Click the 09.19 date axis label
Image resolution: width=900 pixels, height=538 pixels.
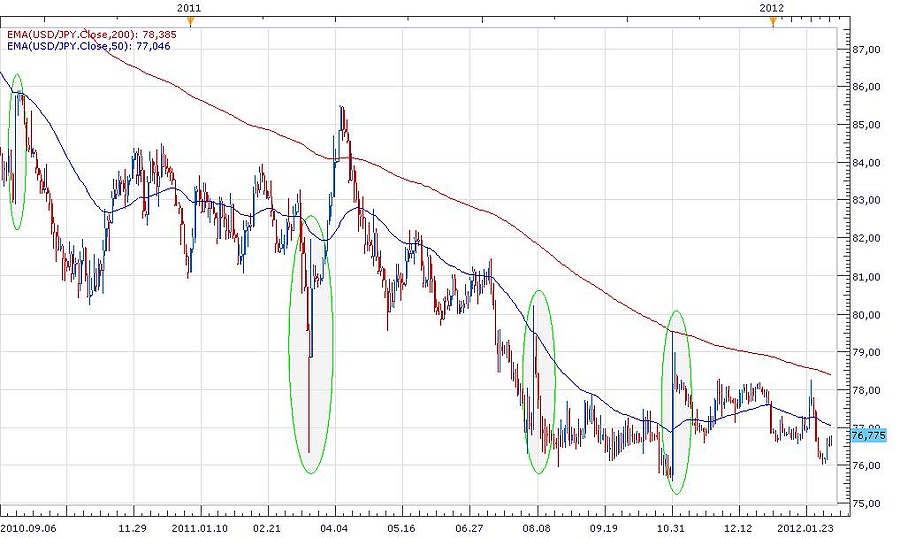(x=603, y=524)
